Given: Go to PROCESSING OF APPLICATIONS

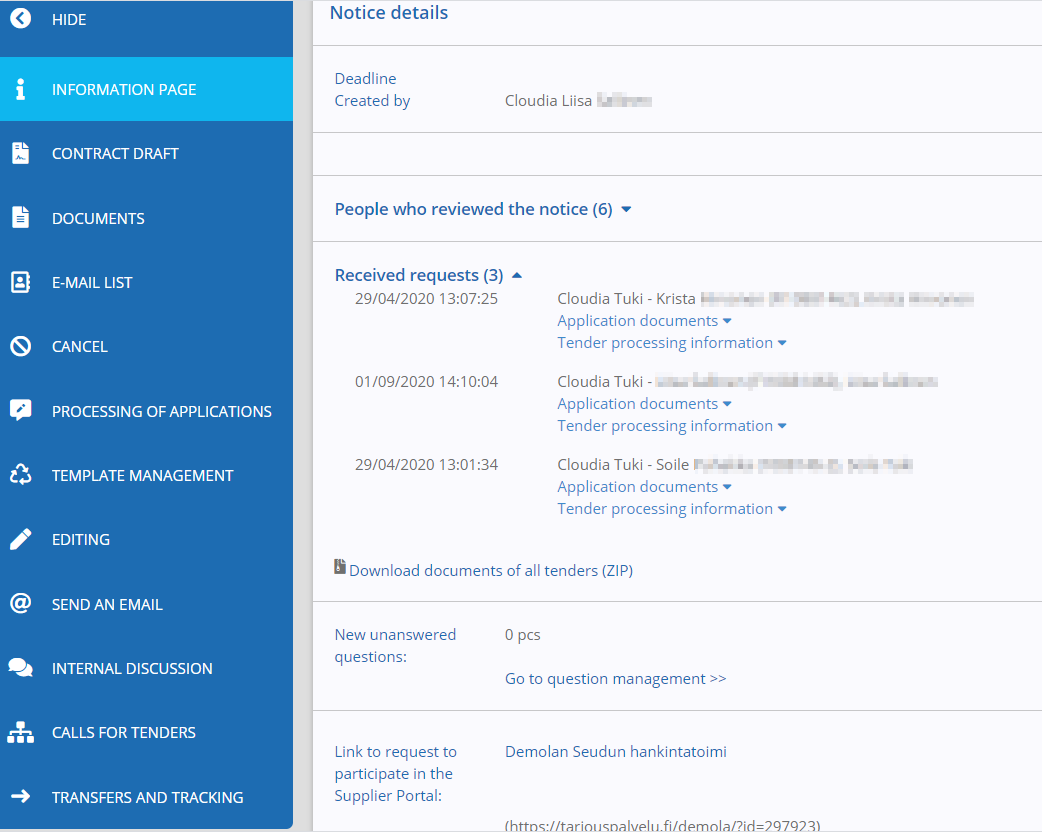Looking at the screenshot, I should click(x=146, y=411).
